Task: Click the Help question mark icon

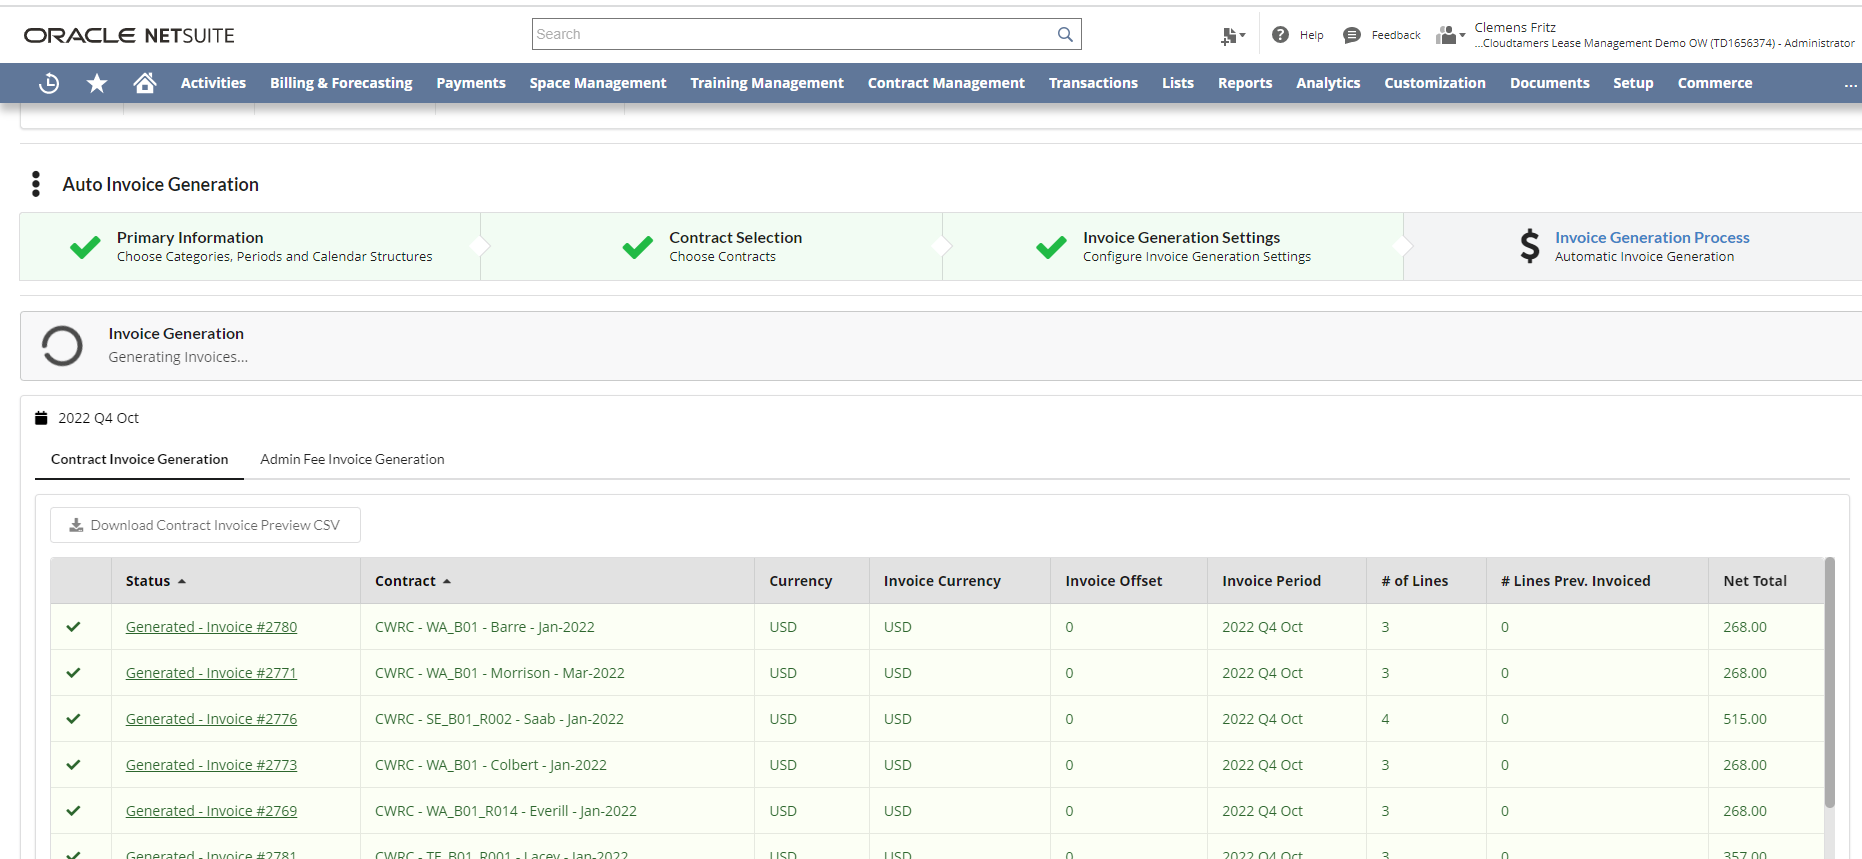Action: (x=1280, y=35)
